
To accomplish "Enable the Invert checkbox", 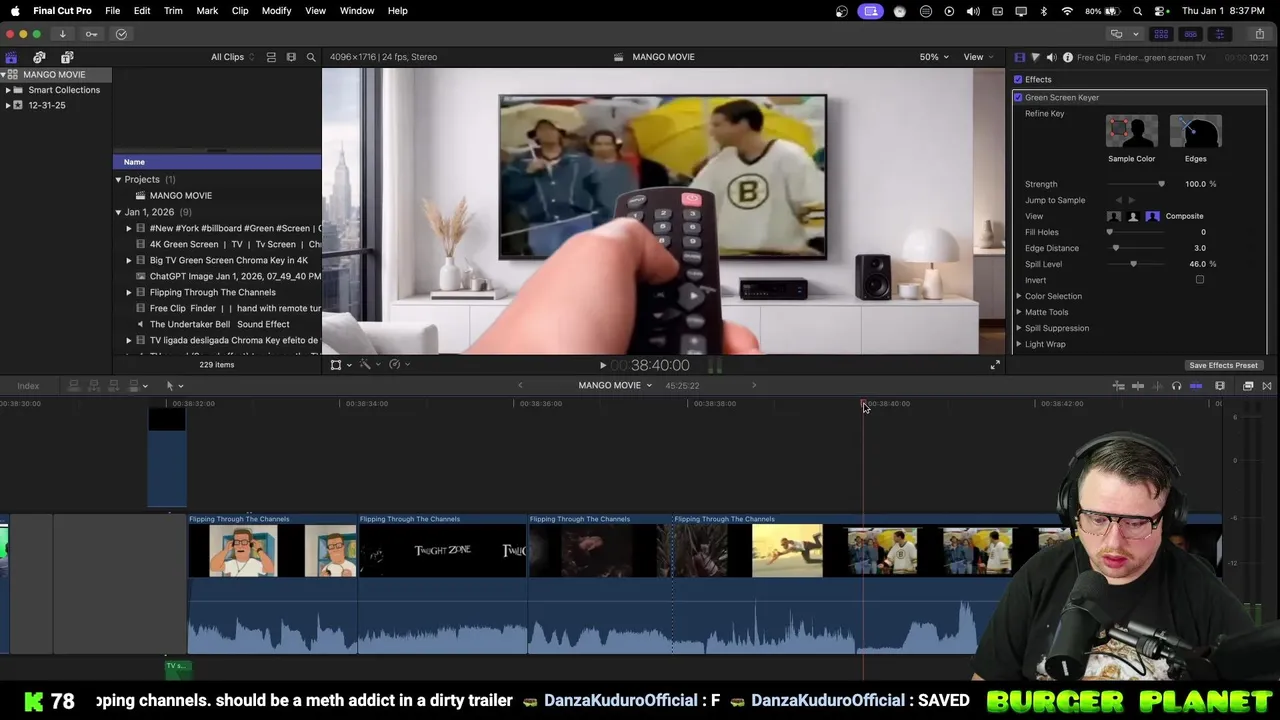I will click(1200, 280).
